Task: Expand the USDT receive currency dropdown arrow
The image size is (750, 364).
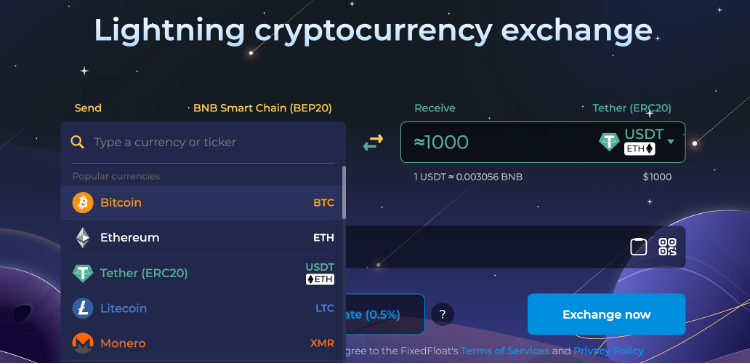Action: click(x=671, y=142)
